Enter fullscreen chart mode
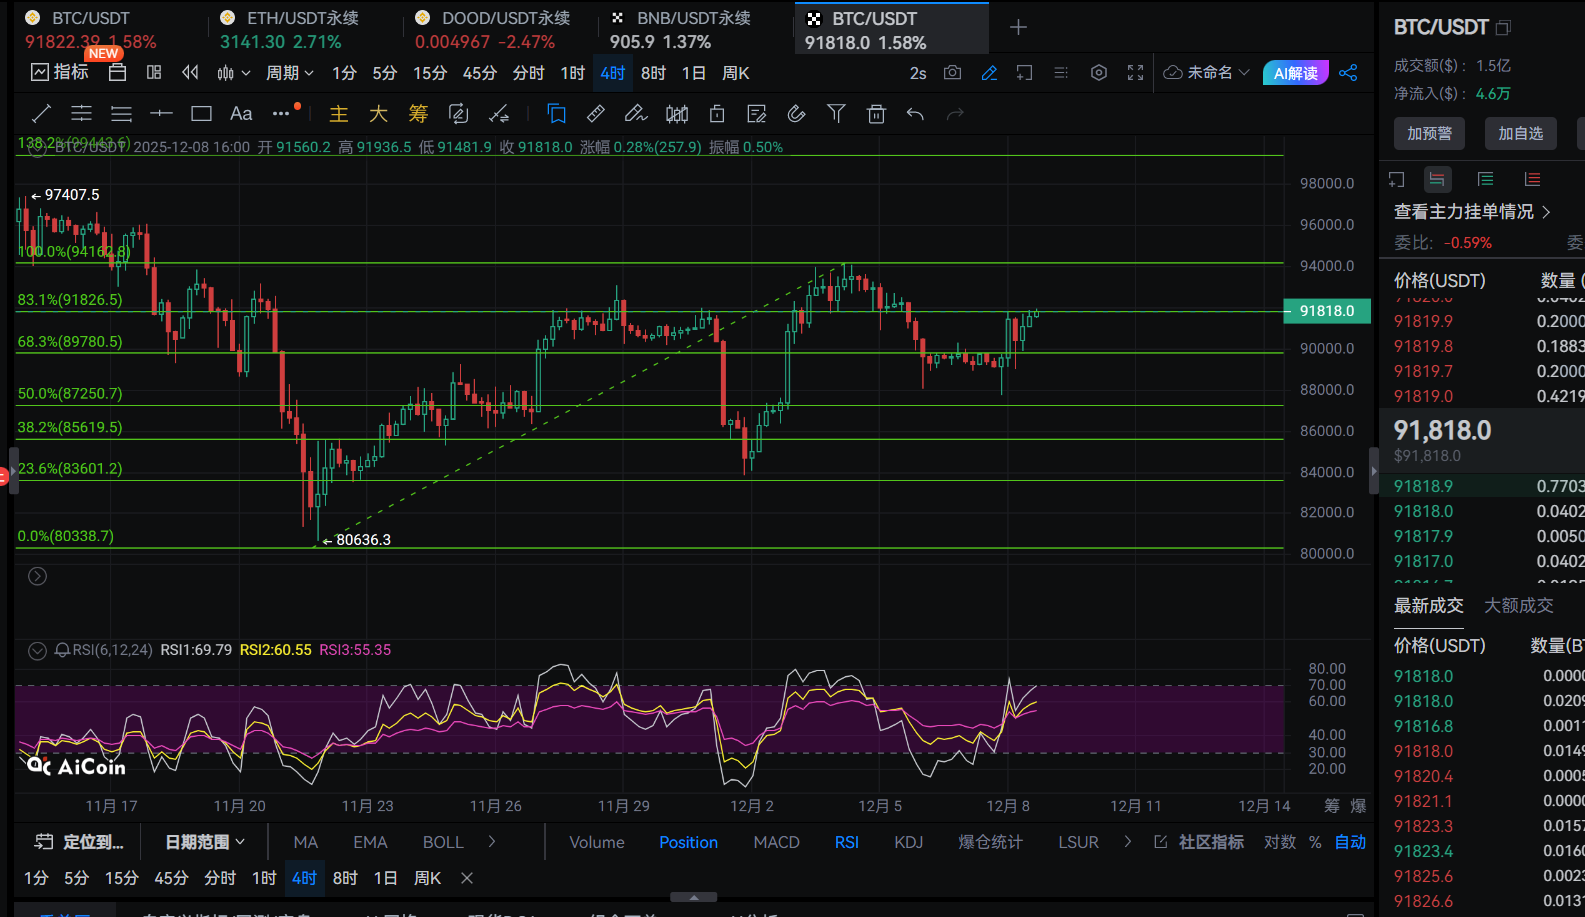This screenshot has width=1585, height=917. 1135,73
